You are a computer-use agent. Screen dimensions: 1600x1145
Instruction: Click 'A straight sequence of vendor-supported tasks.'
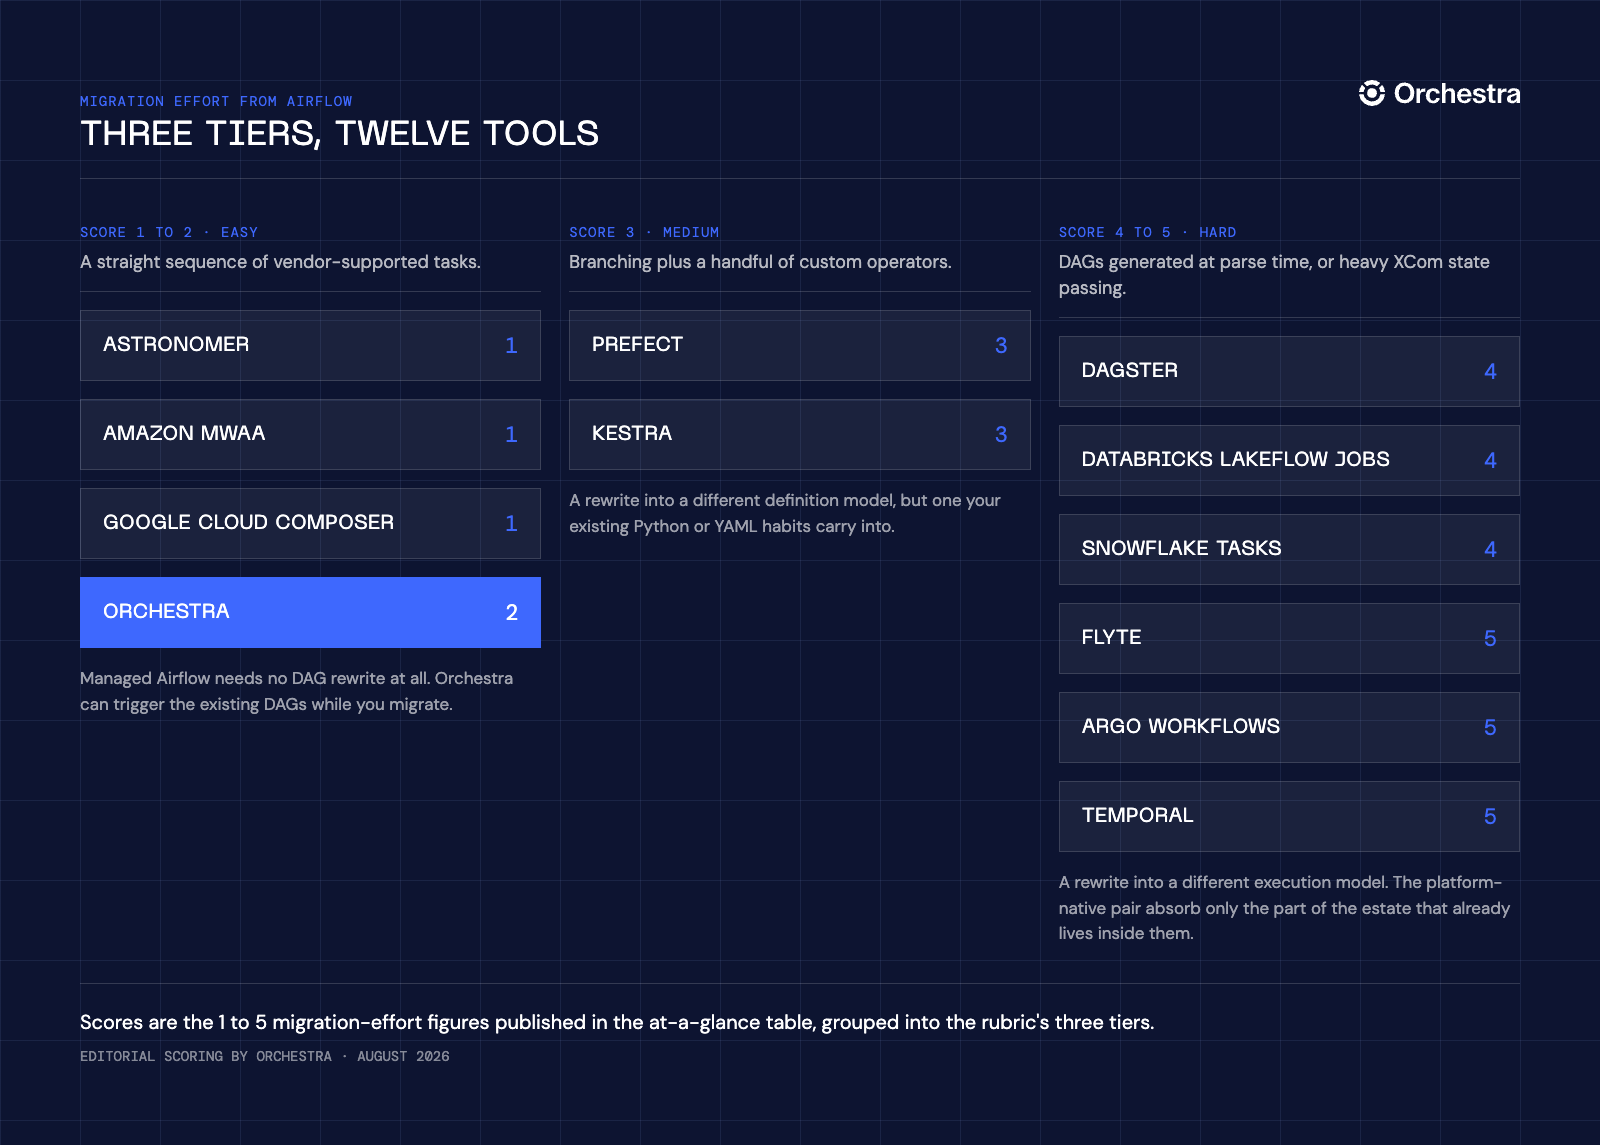[x=280, y=262]
